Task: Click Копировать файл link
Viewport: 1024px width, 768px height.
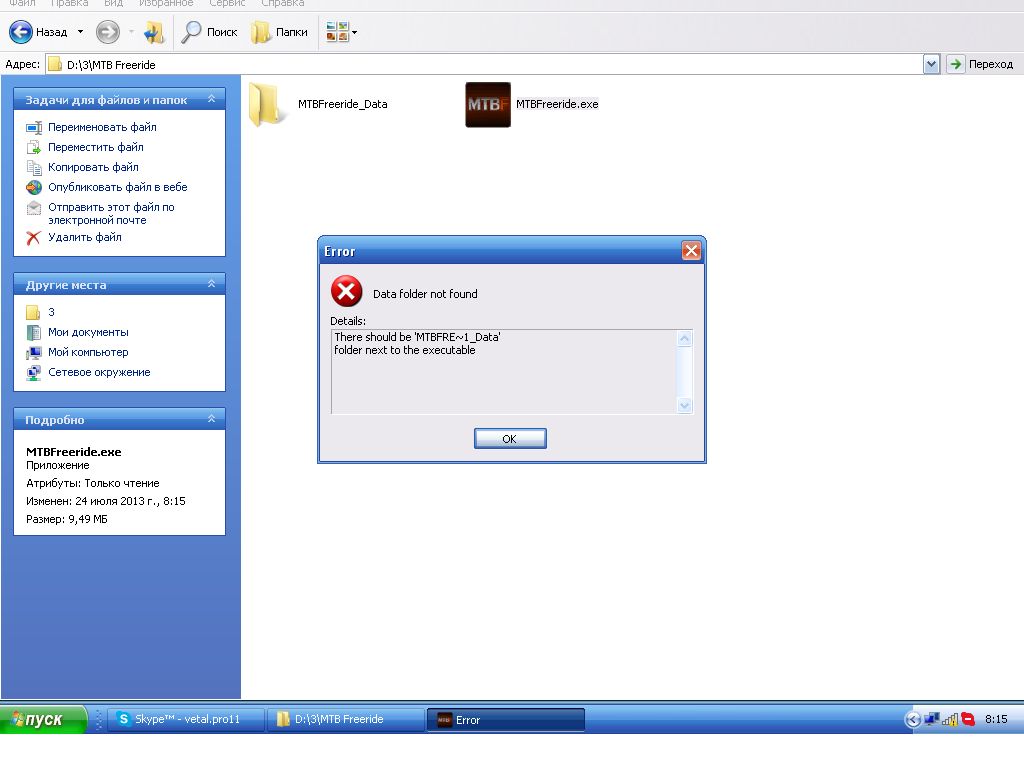Action: tap(93, 167)
